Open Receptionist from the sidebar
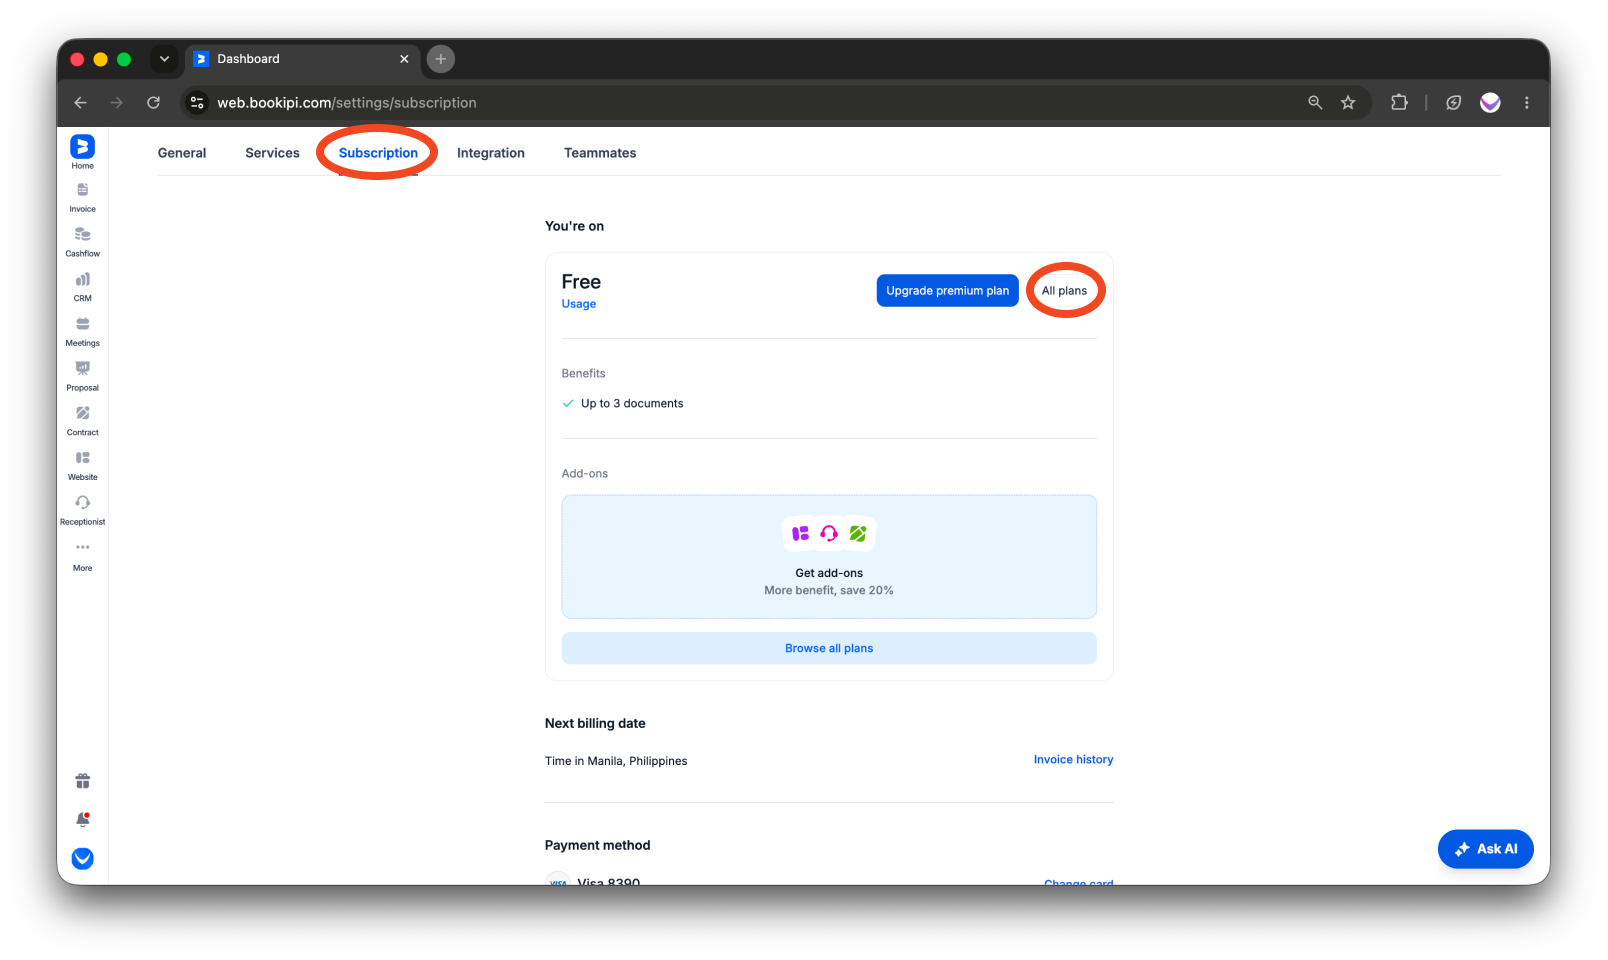The image size is (1608, 960). [82, 511]
